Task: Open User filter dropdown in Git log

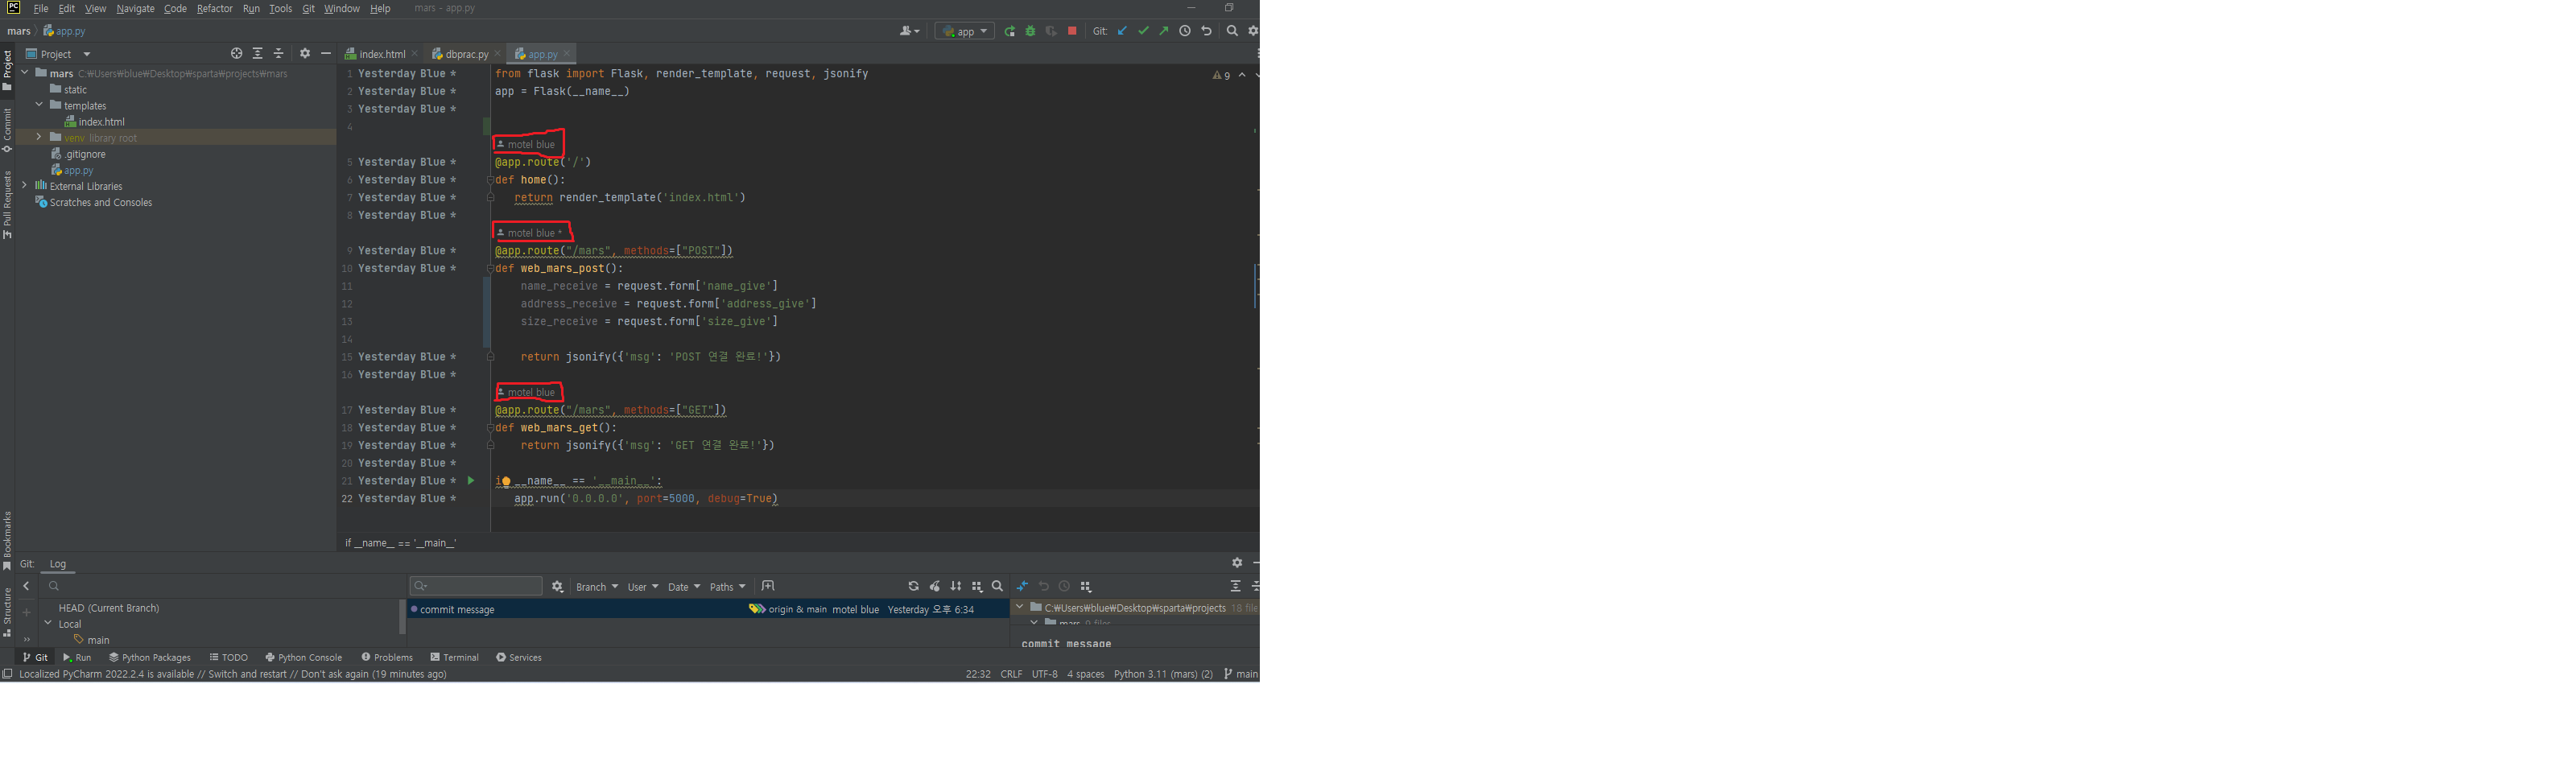Action: (642, 587)
